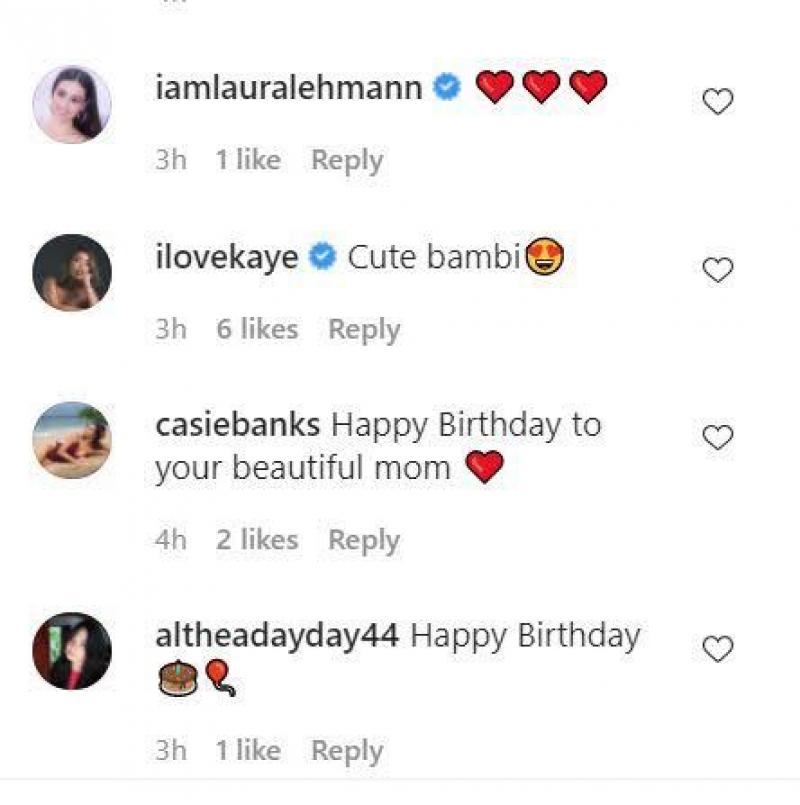This screenshot has height=805, width=800.
Task: Open casiebanks' beach profile picture
Action: 72,440
